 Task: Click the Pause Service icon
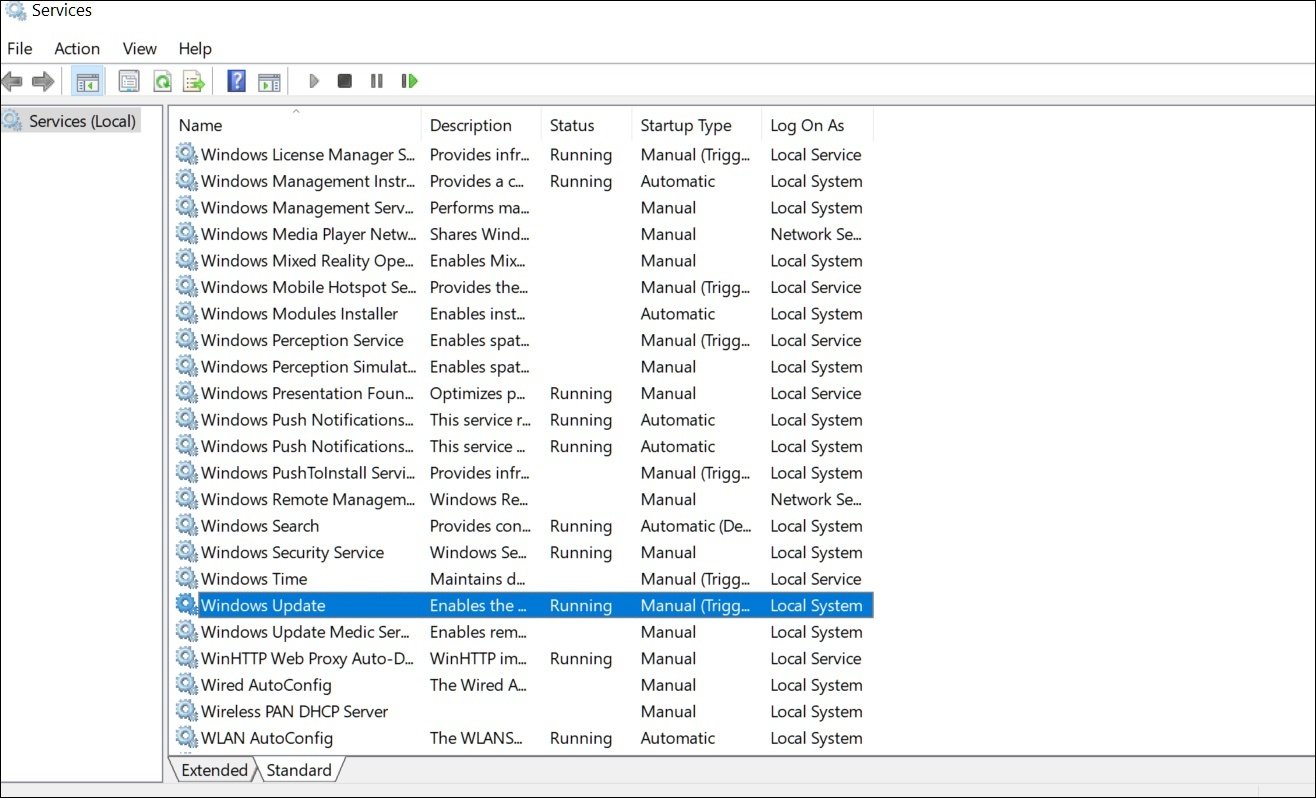376,81
